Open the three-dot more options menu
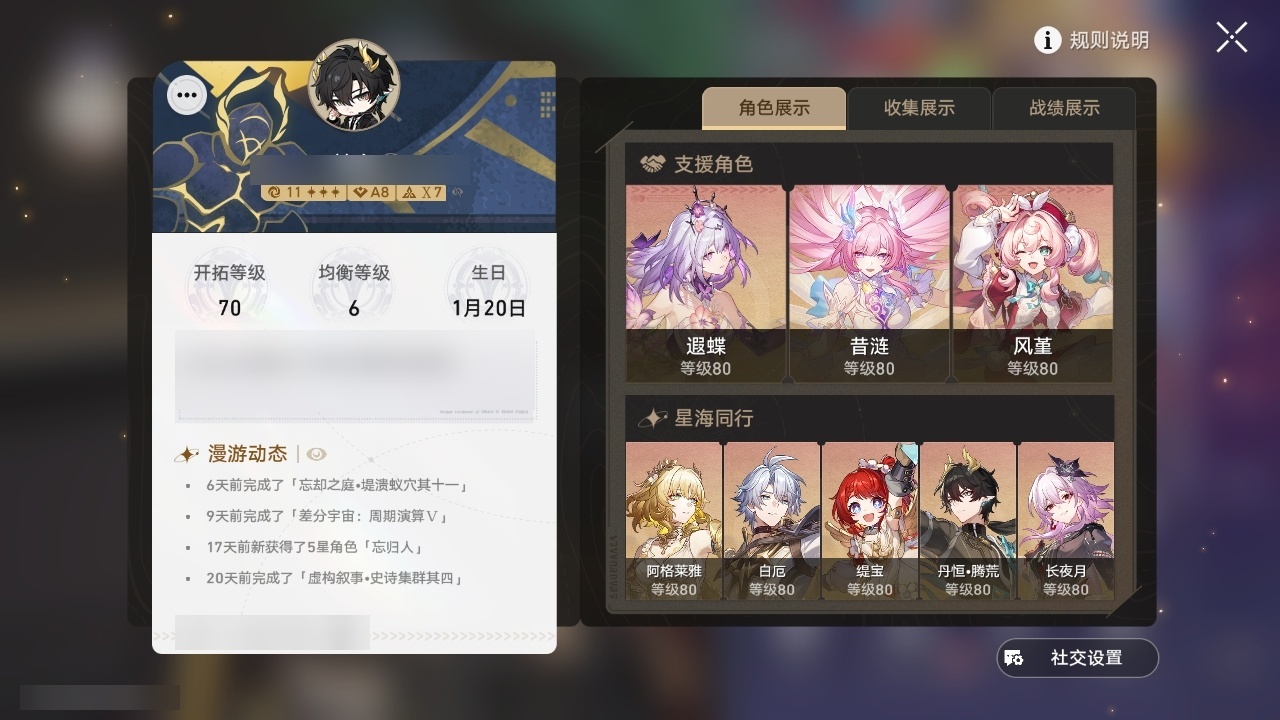1280x720 pixels. 187,96
